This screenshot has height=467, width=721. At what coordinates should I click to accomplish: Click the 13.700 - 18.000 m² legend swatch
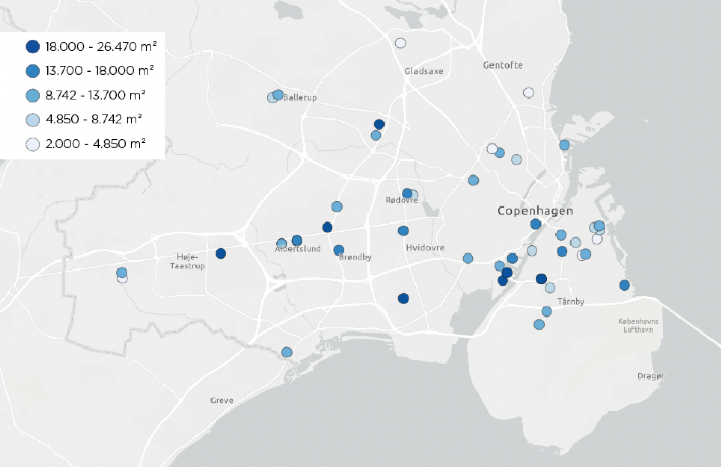(x=33, y=71)
